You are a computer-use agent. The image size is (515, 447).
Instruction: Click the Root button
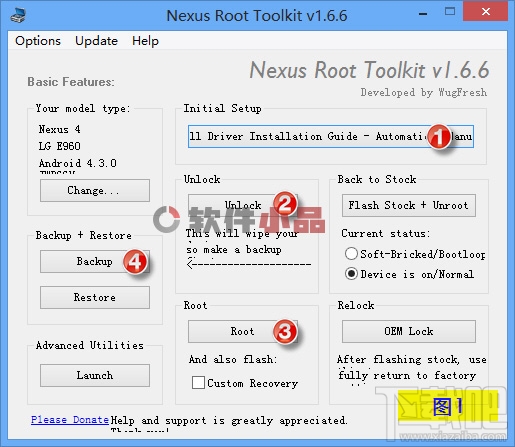coord(243,331)
